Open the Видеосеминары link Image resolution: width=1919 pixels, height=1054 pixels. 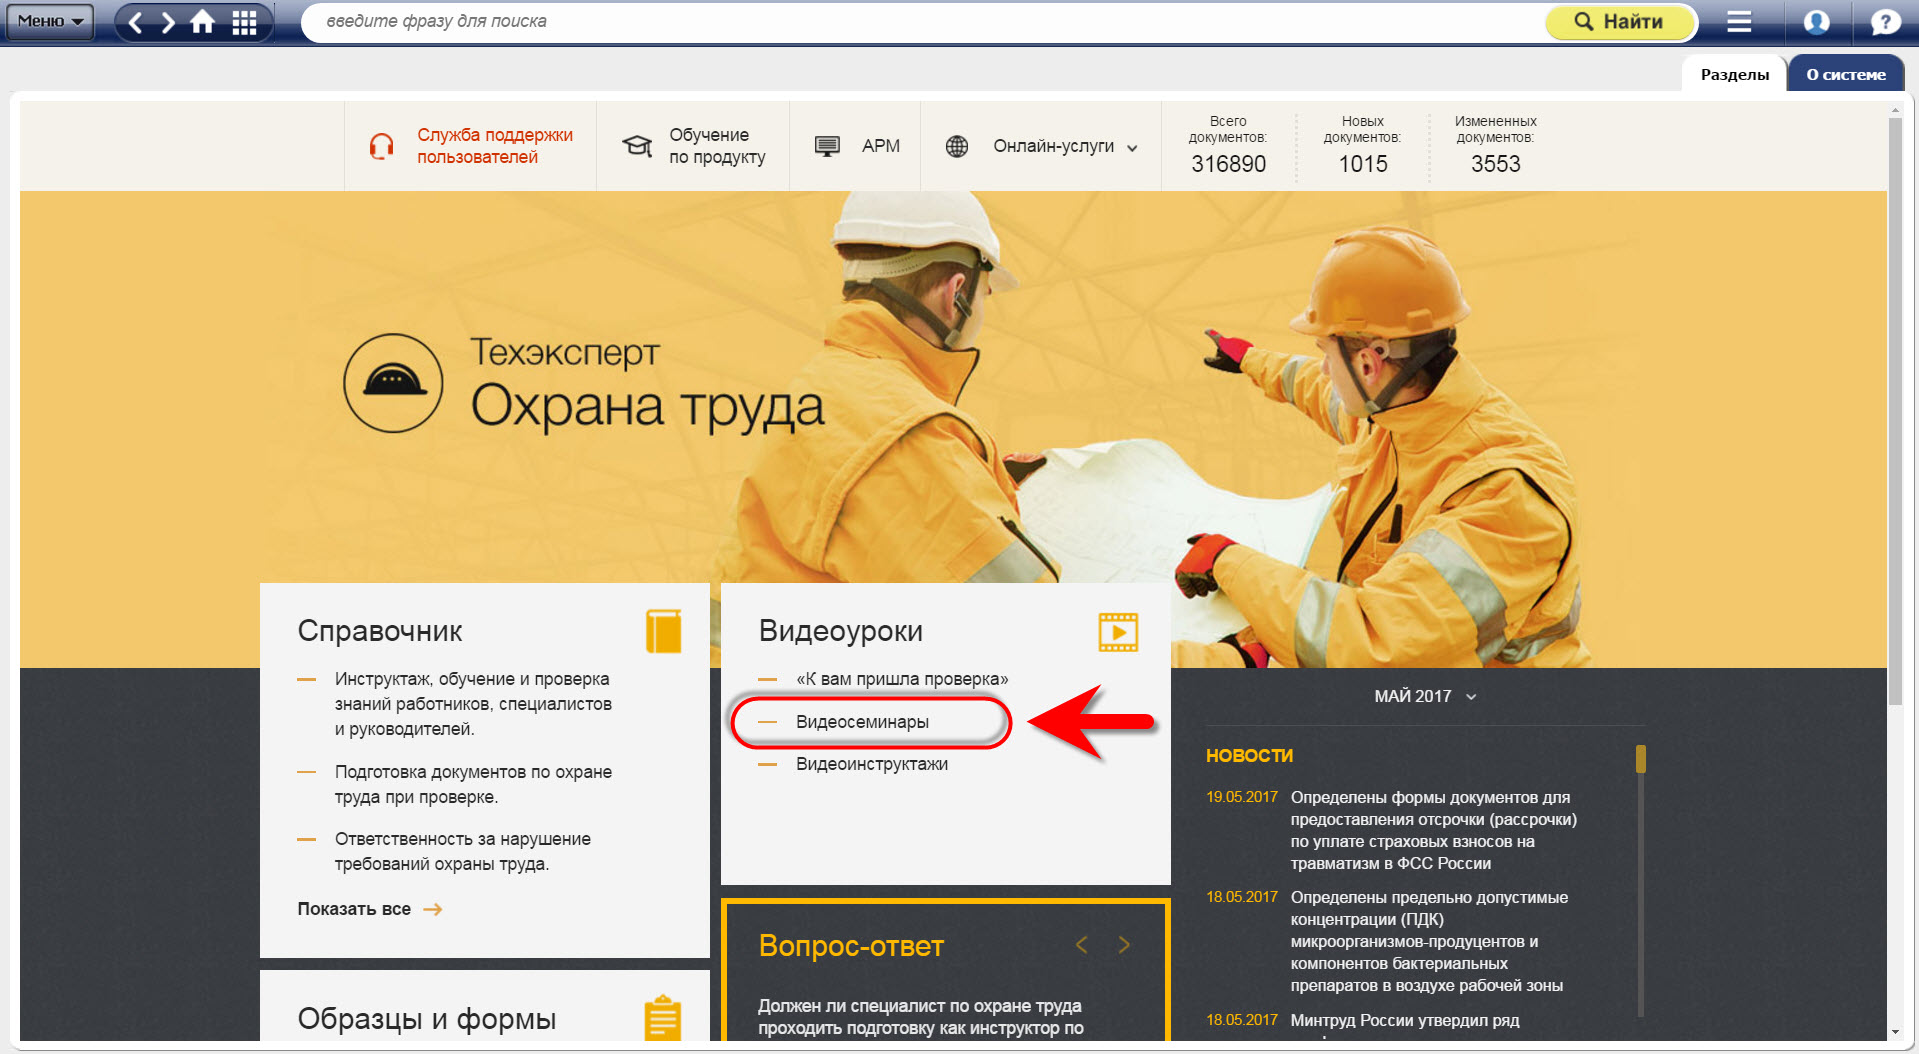862,722
